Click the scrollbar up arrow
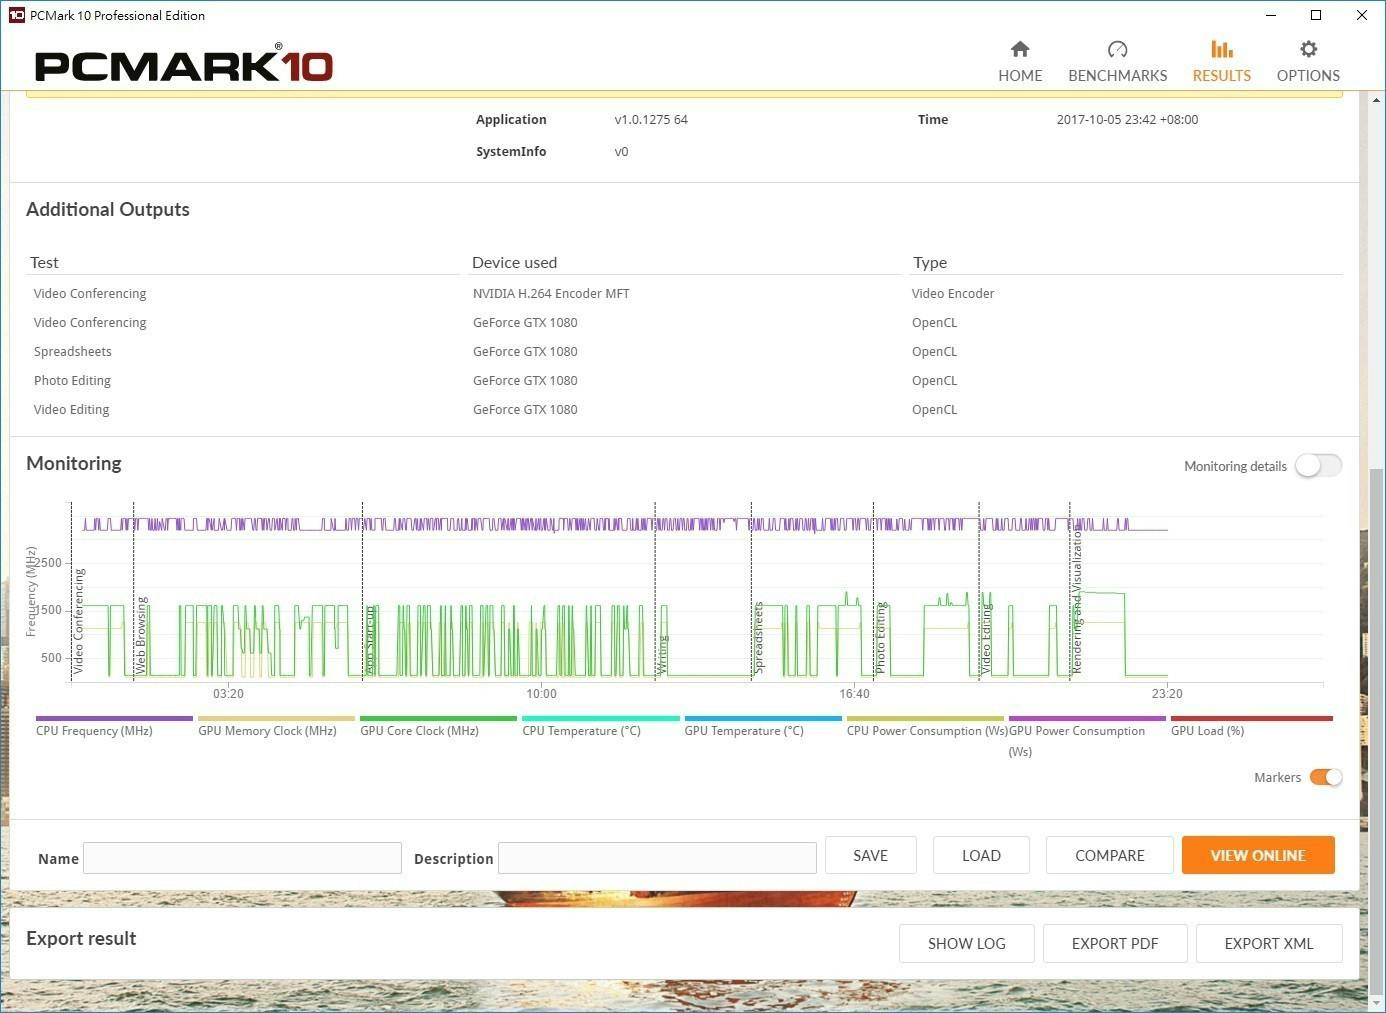Screen dimensions: 1386x1013 [1376, 100]
